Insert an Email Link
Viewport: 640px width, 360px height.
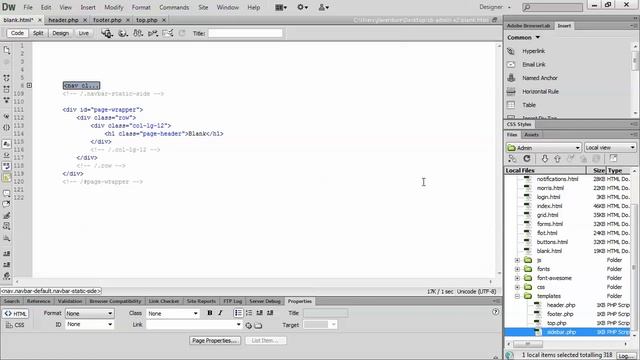point(533,64)
